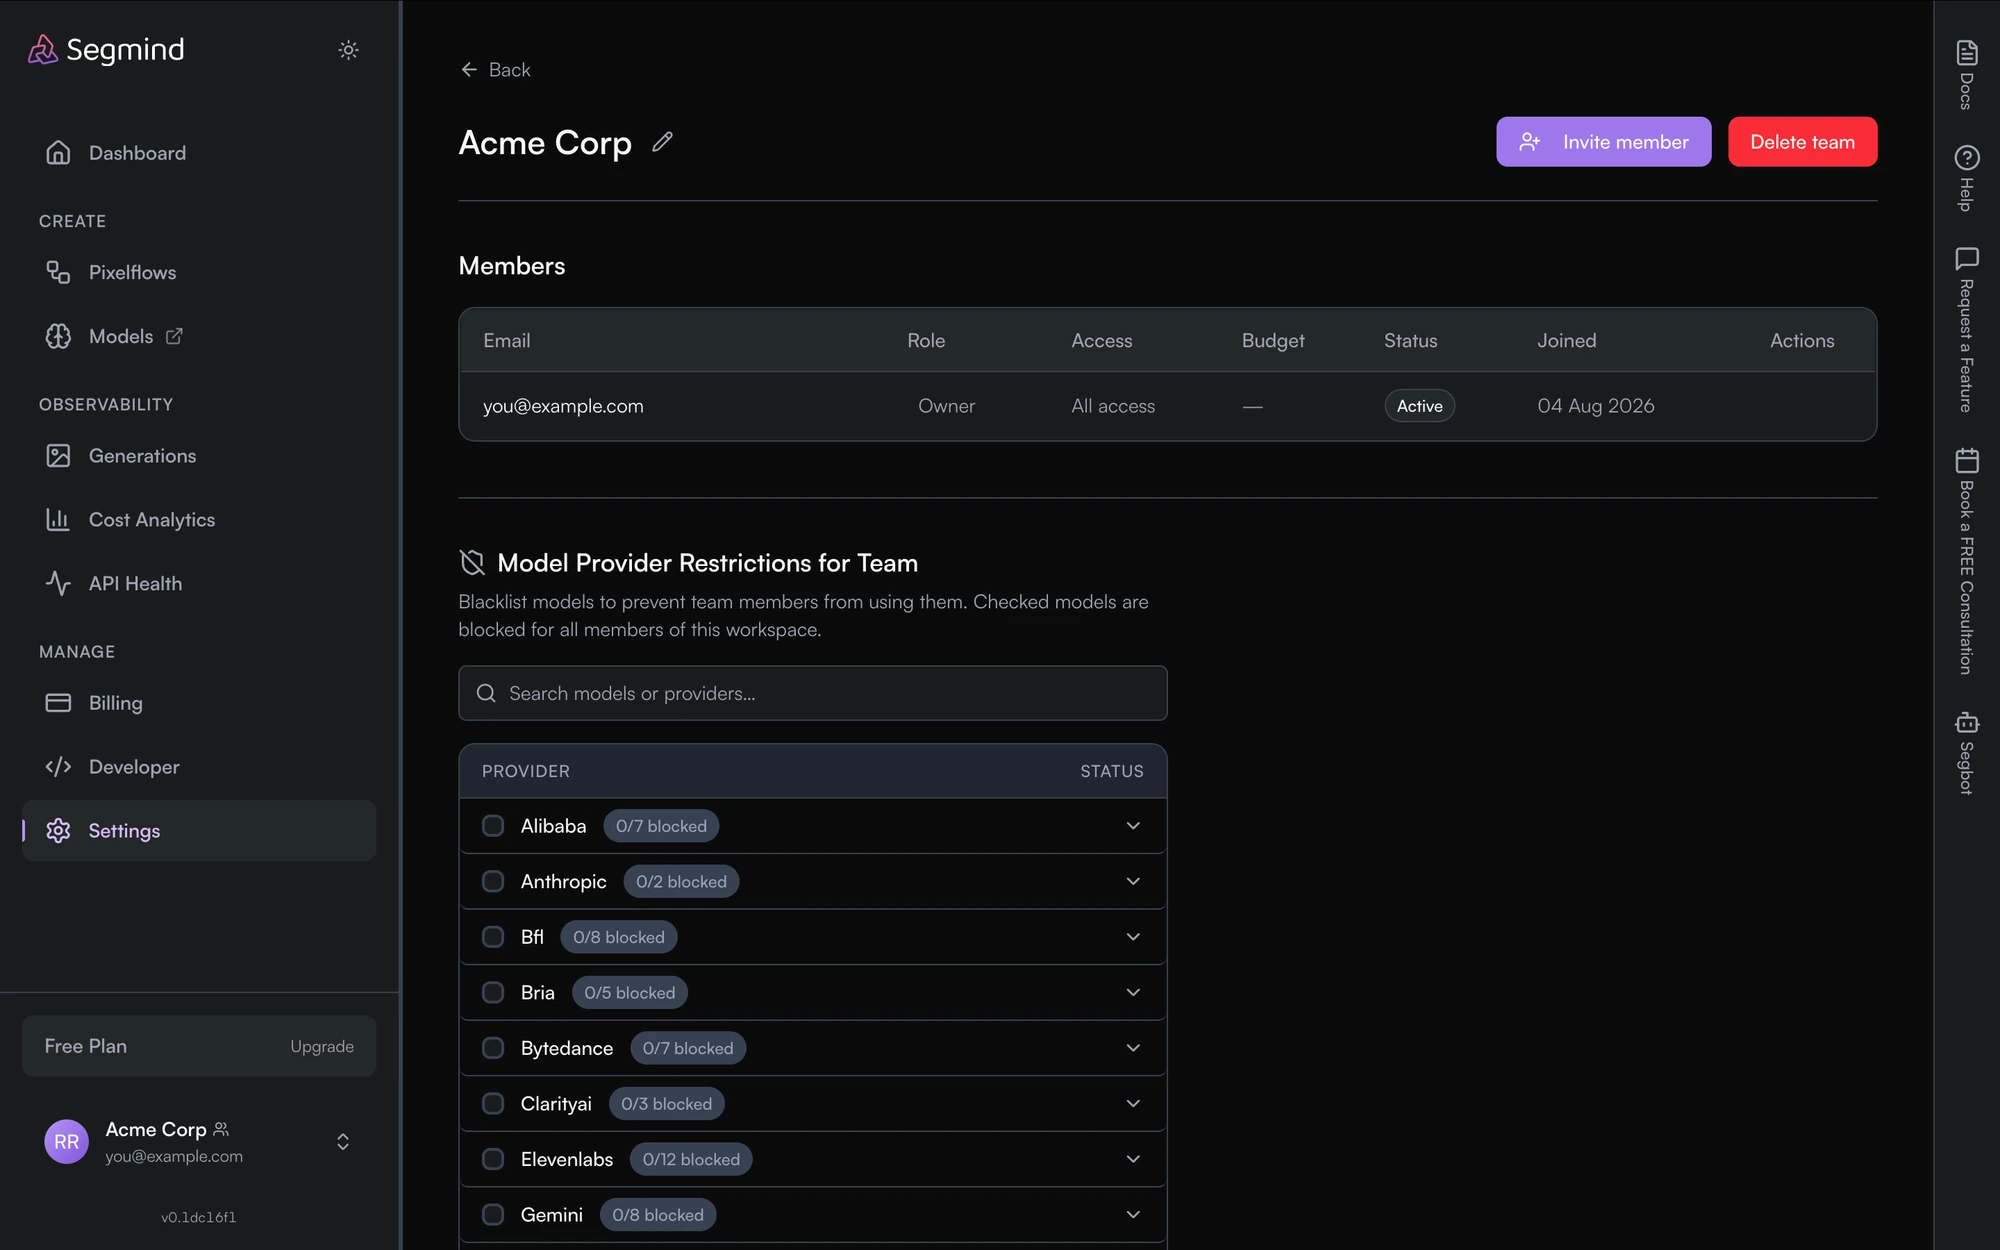Image resolution: width=2000 pixels, height=1250 pixels.
Task: Click the Book a FREE Consultation calendar icon
Action: [1967, 460]
